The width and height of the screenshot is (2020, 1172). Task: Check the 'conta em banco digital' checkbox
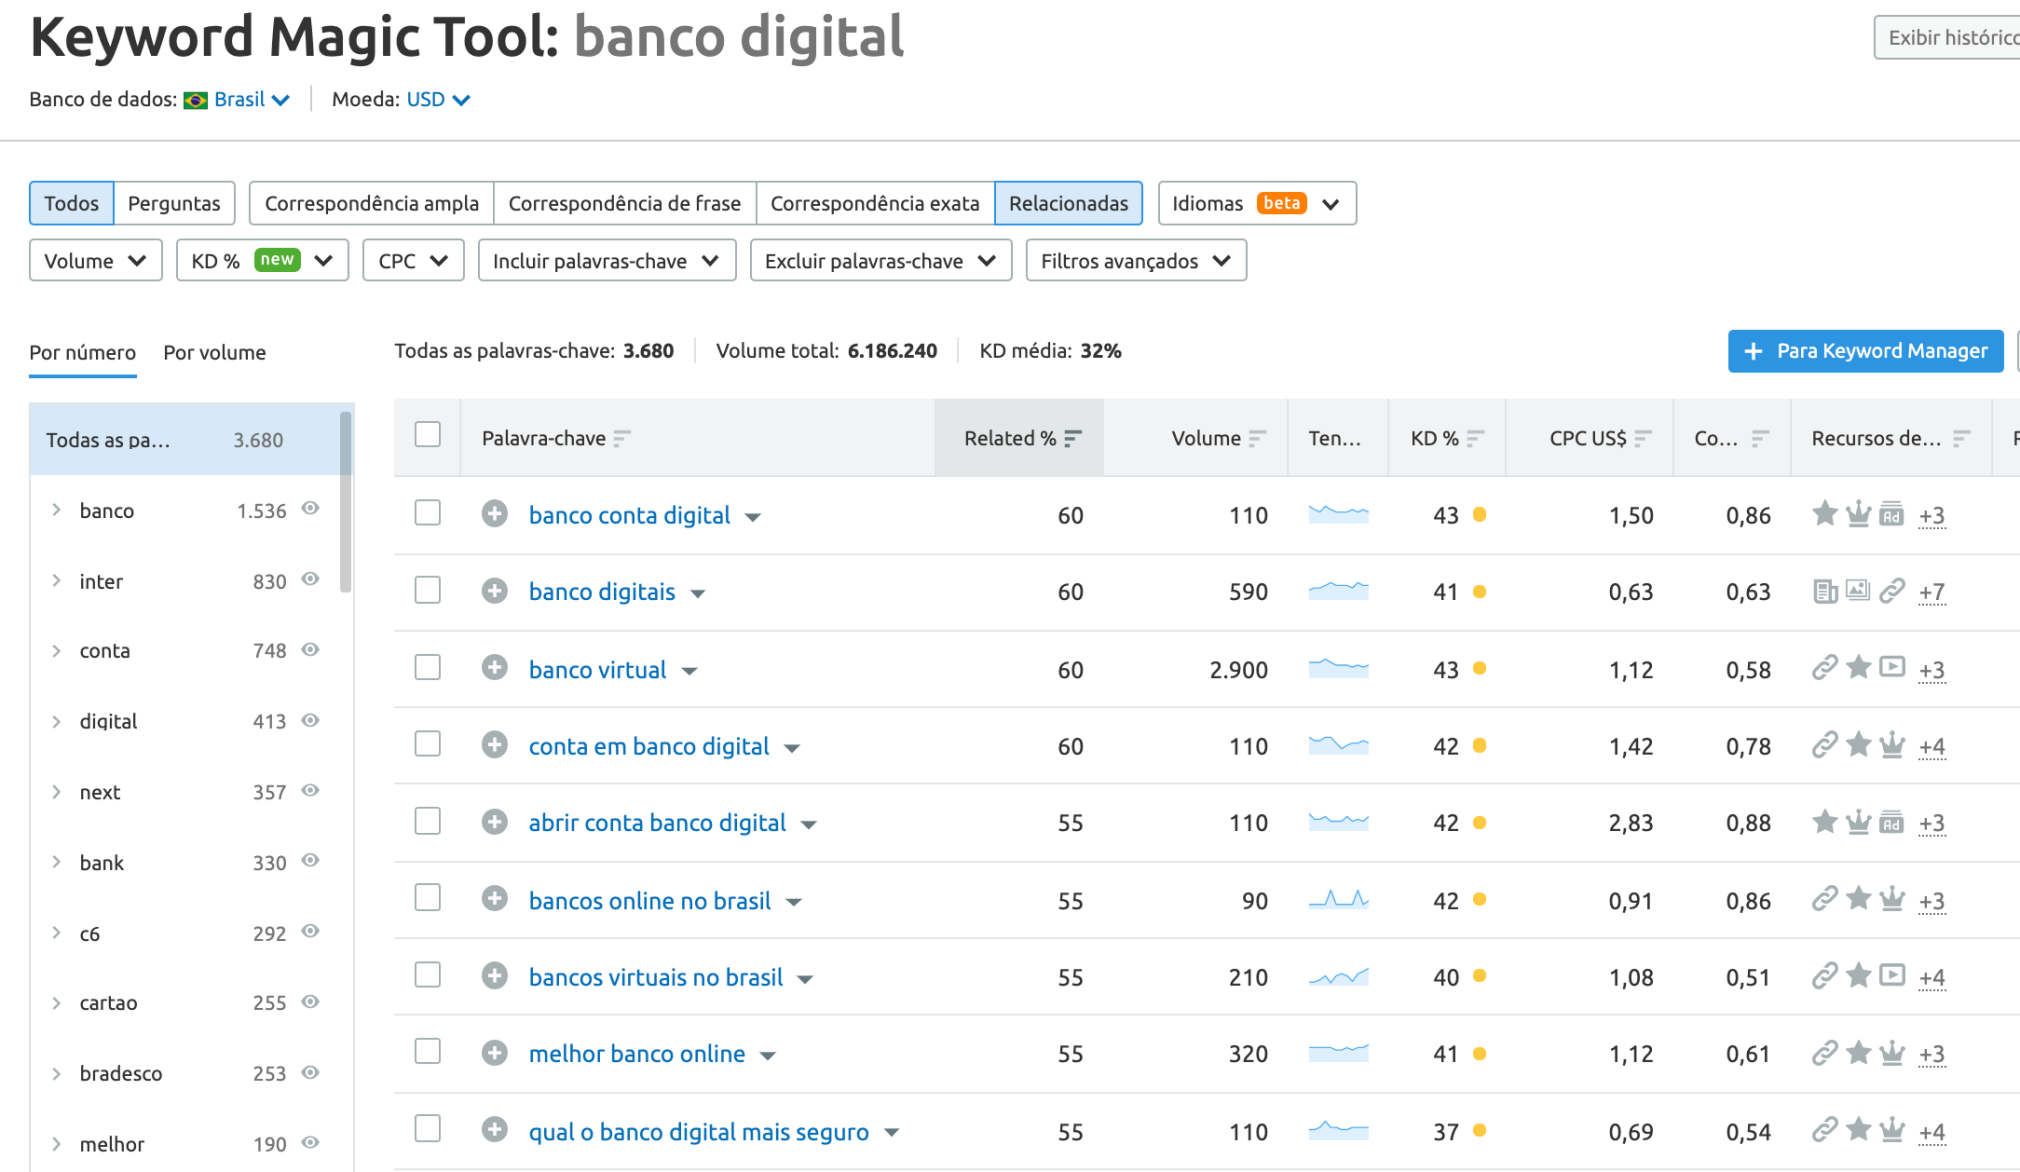428,744
